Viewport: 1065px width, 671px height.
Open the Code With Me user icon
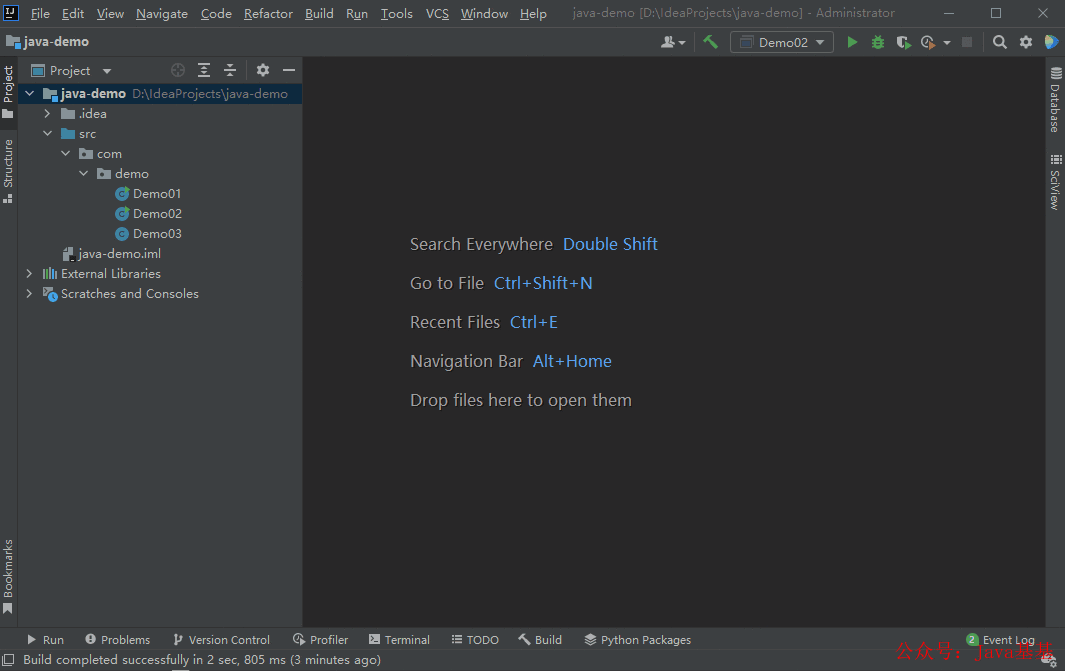(672, 42)
